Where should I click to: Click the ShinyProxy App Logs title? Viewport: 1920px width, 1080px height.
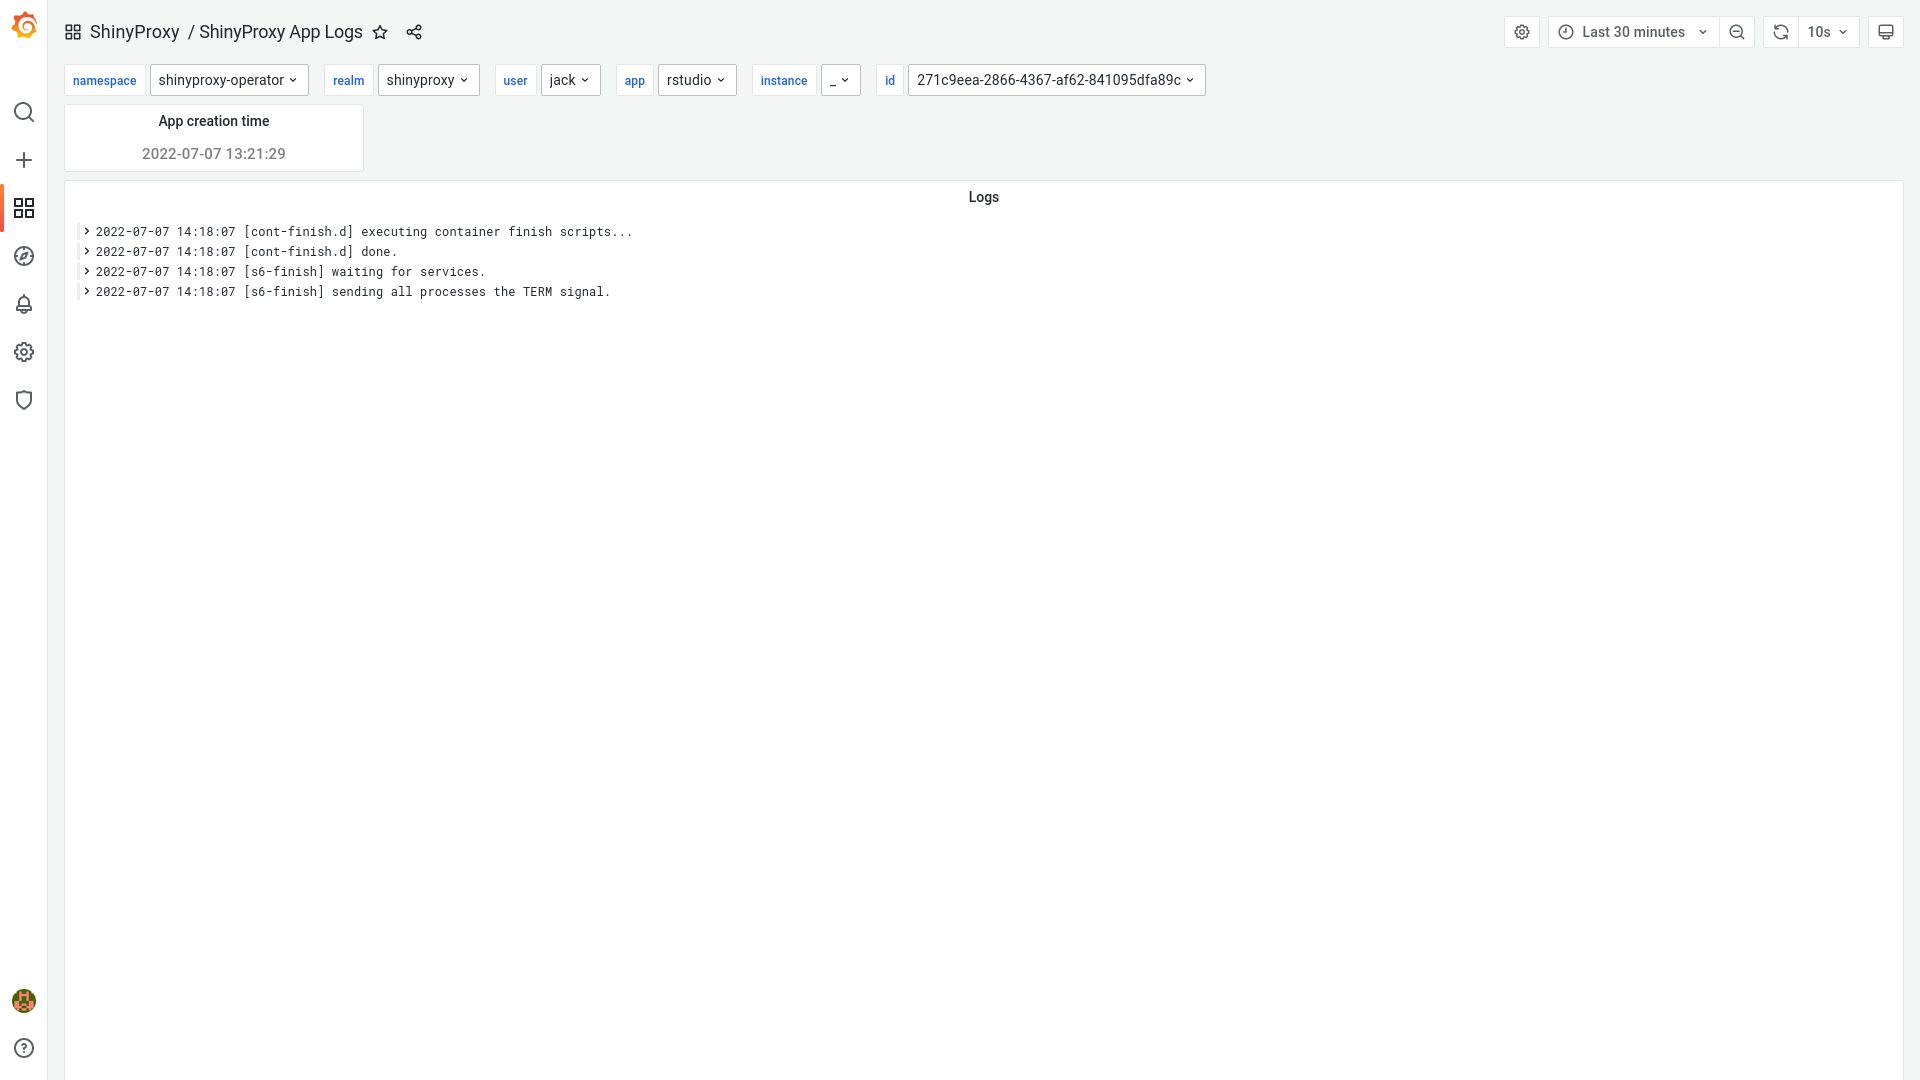280,32
